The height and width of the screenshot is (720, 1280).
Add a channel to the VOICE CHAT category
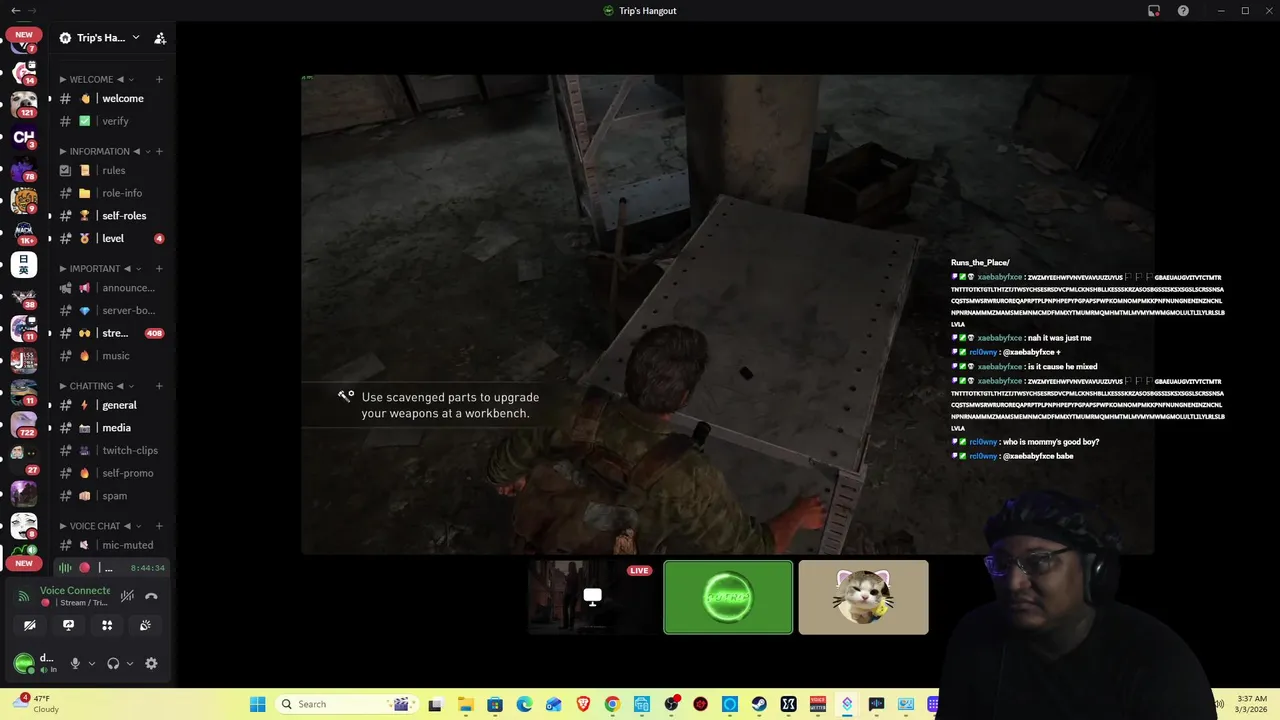point(159,526)
